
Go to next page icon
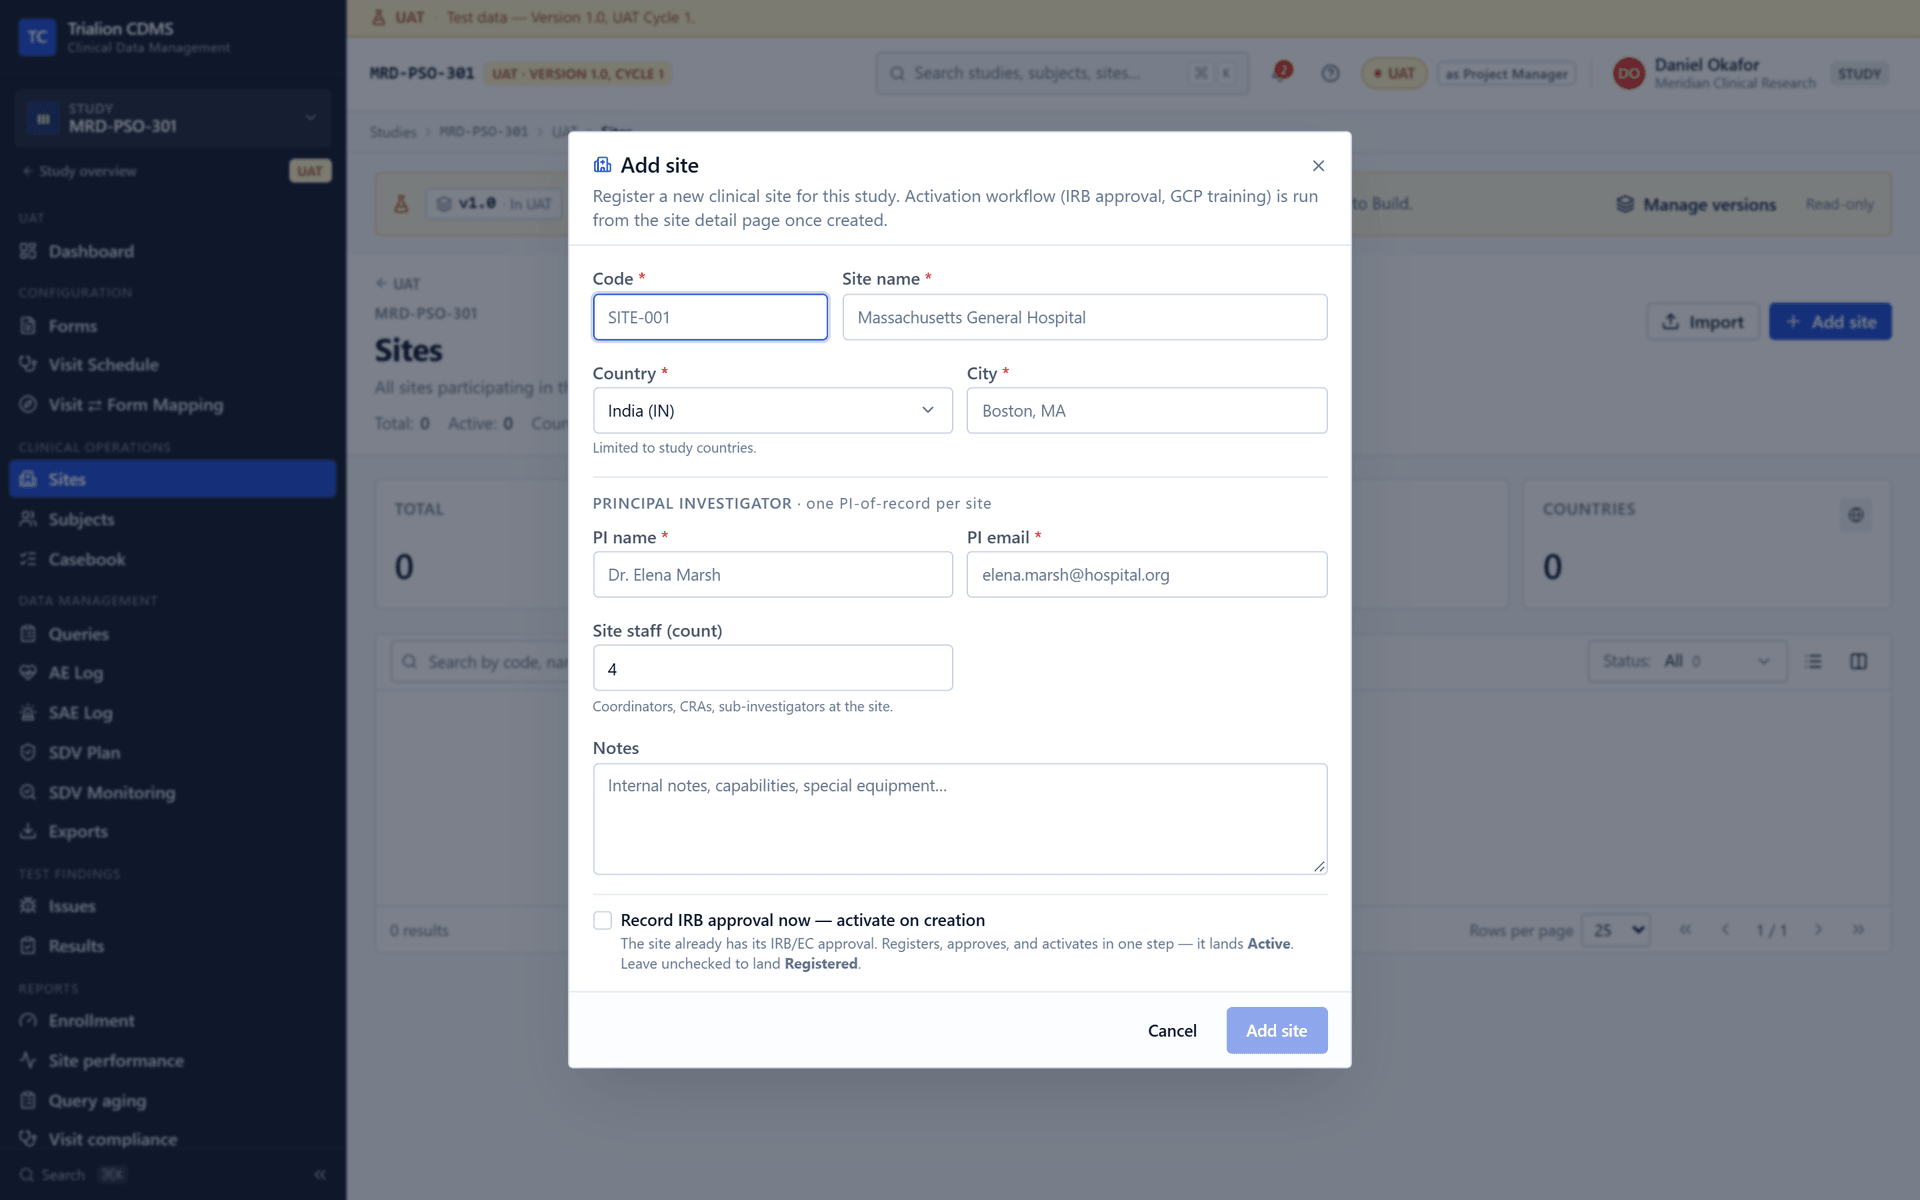click(x=1818, y=930)
